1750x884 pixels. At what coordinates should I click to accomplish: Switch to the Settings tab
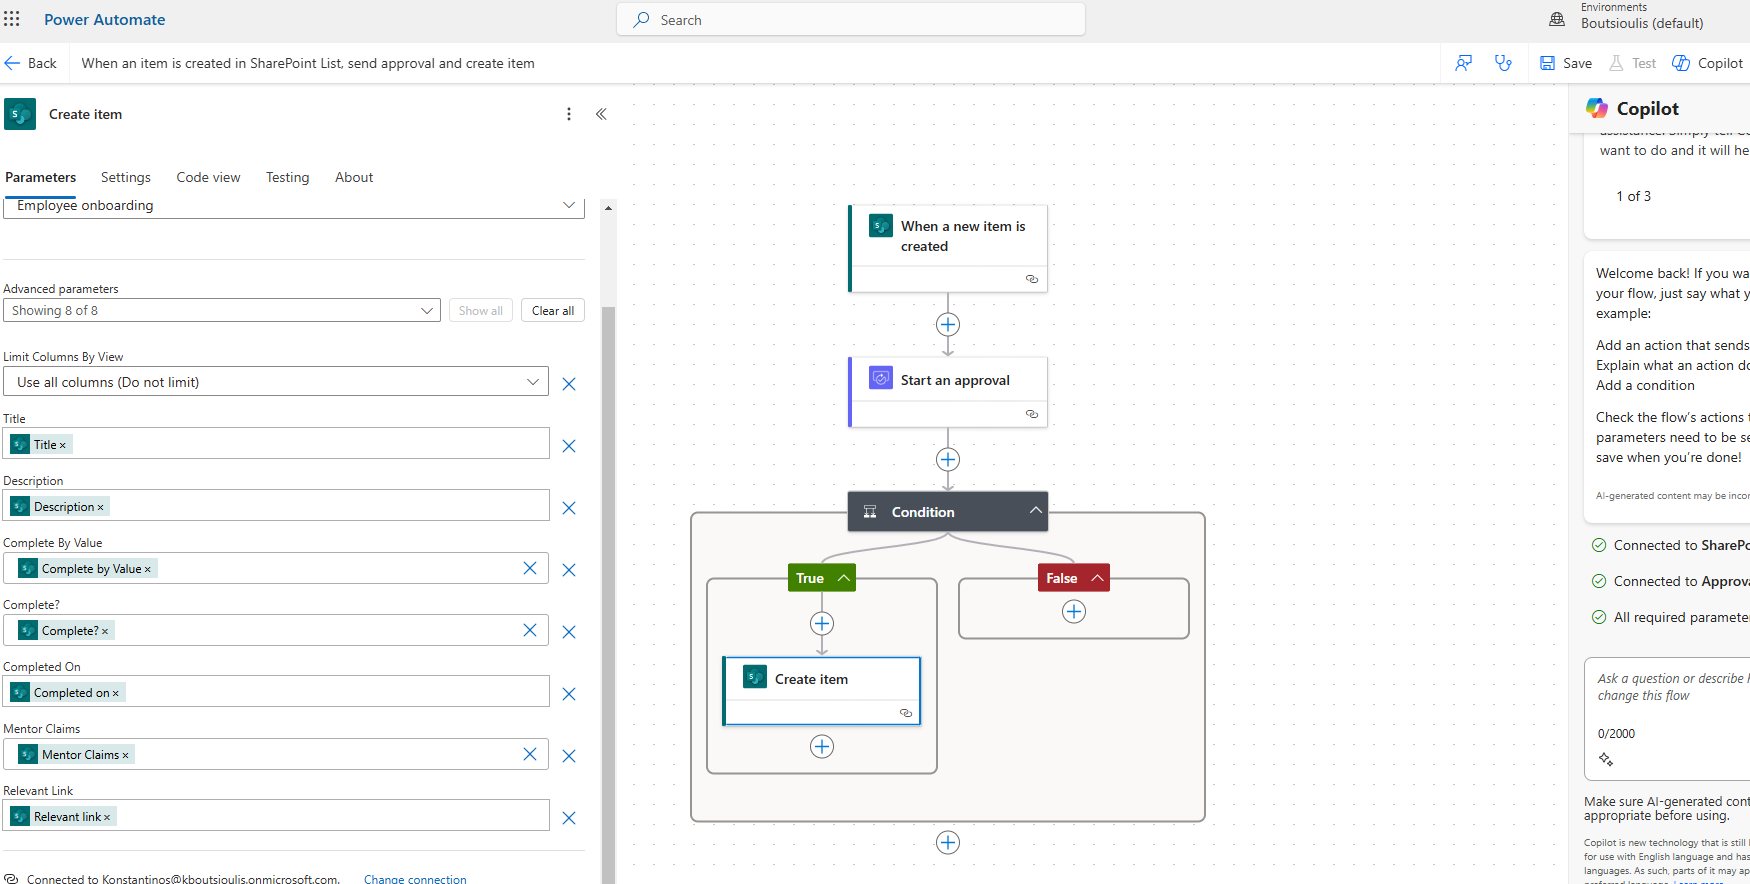[x=126, y=177]
